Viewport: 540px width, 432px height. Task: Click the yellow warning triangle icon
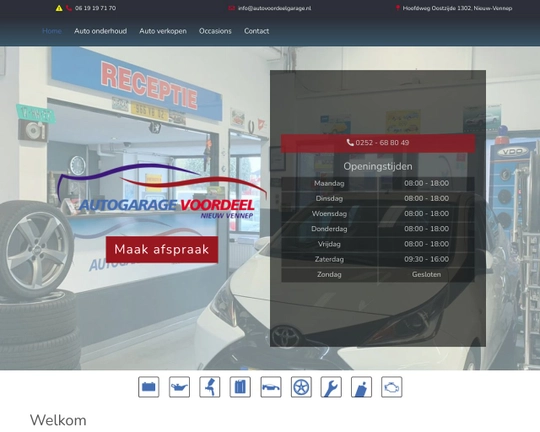[x=59, y=8]
